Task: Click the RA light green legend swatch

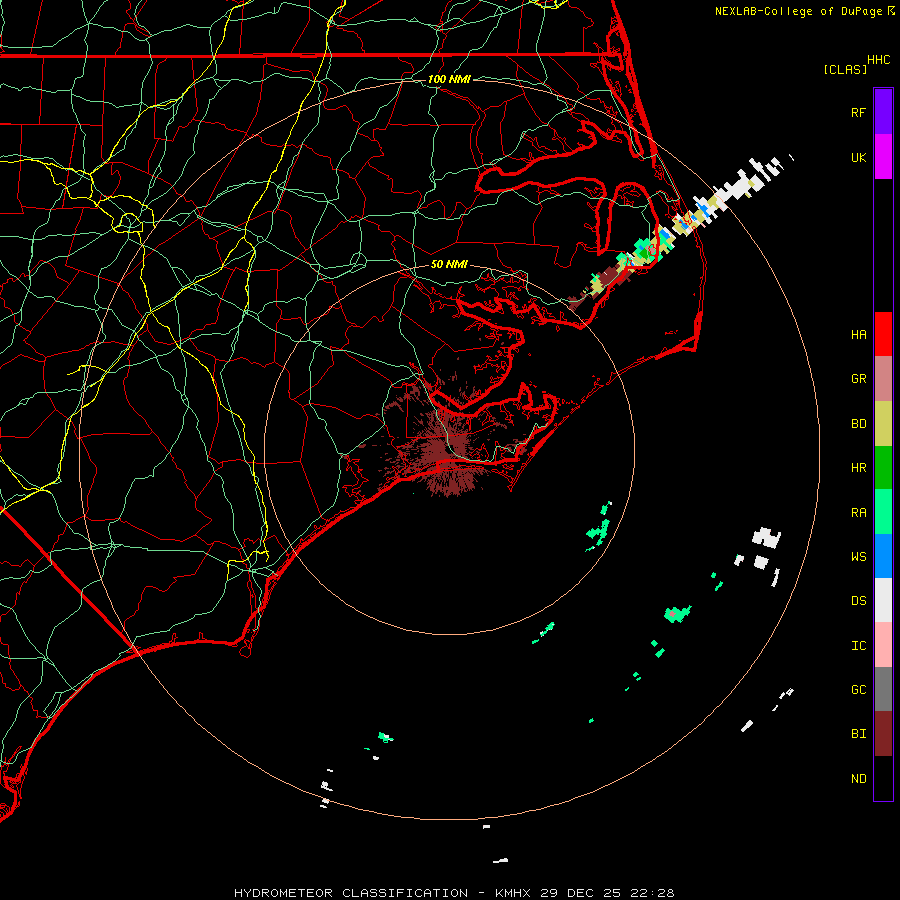Action: (x=883, y=512)
